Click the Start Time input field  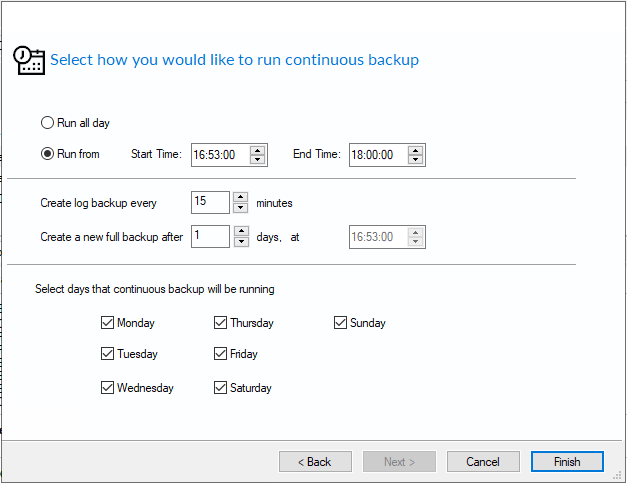pos(218,155)
